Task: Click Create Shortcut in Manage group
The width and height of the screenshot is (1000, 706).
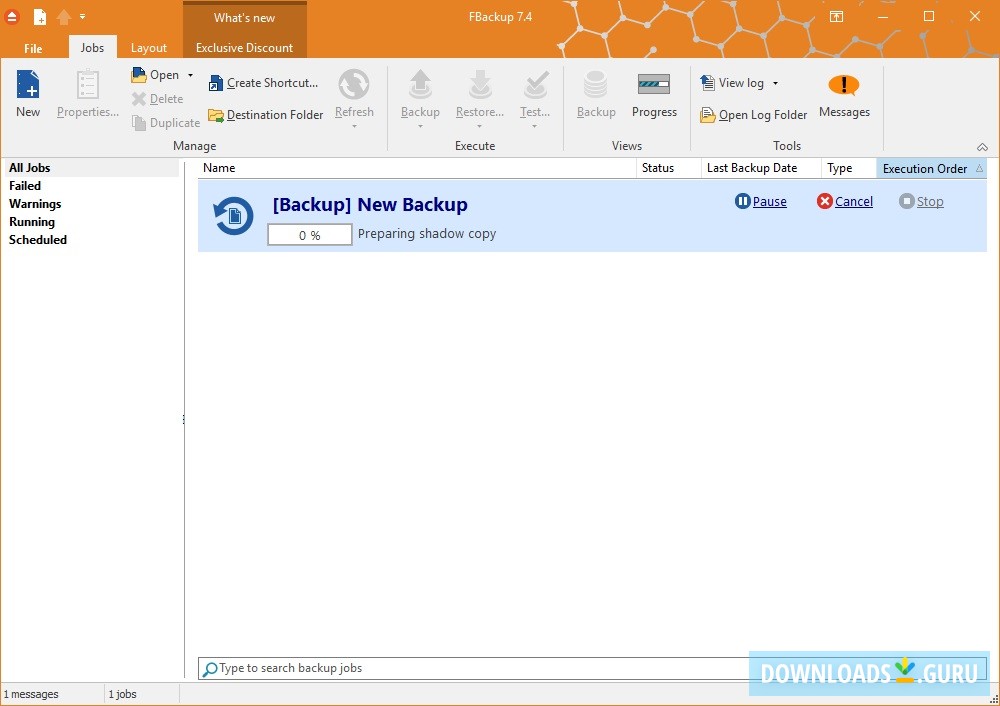Action: coord(264,83)
